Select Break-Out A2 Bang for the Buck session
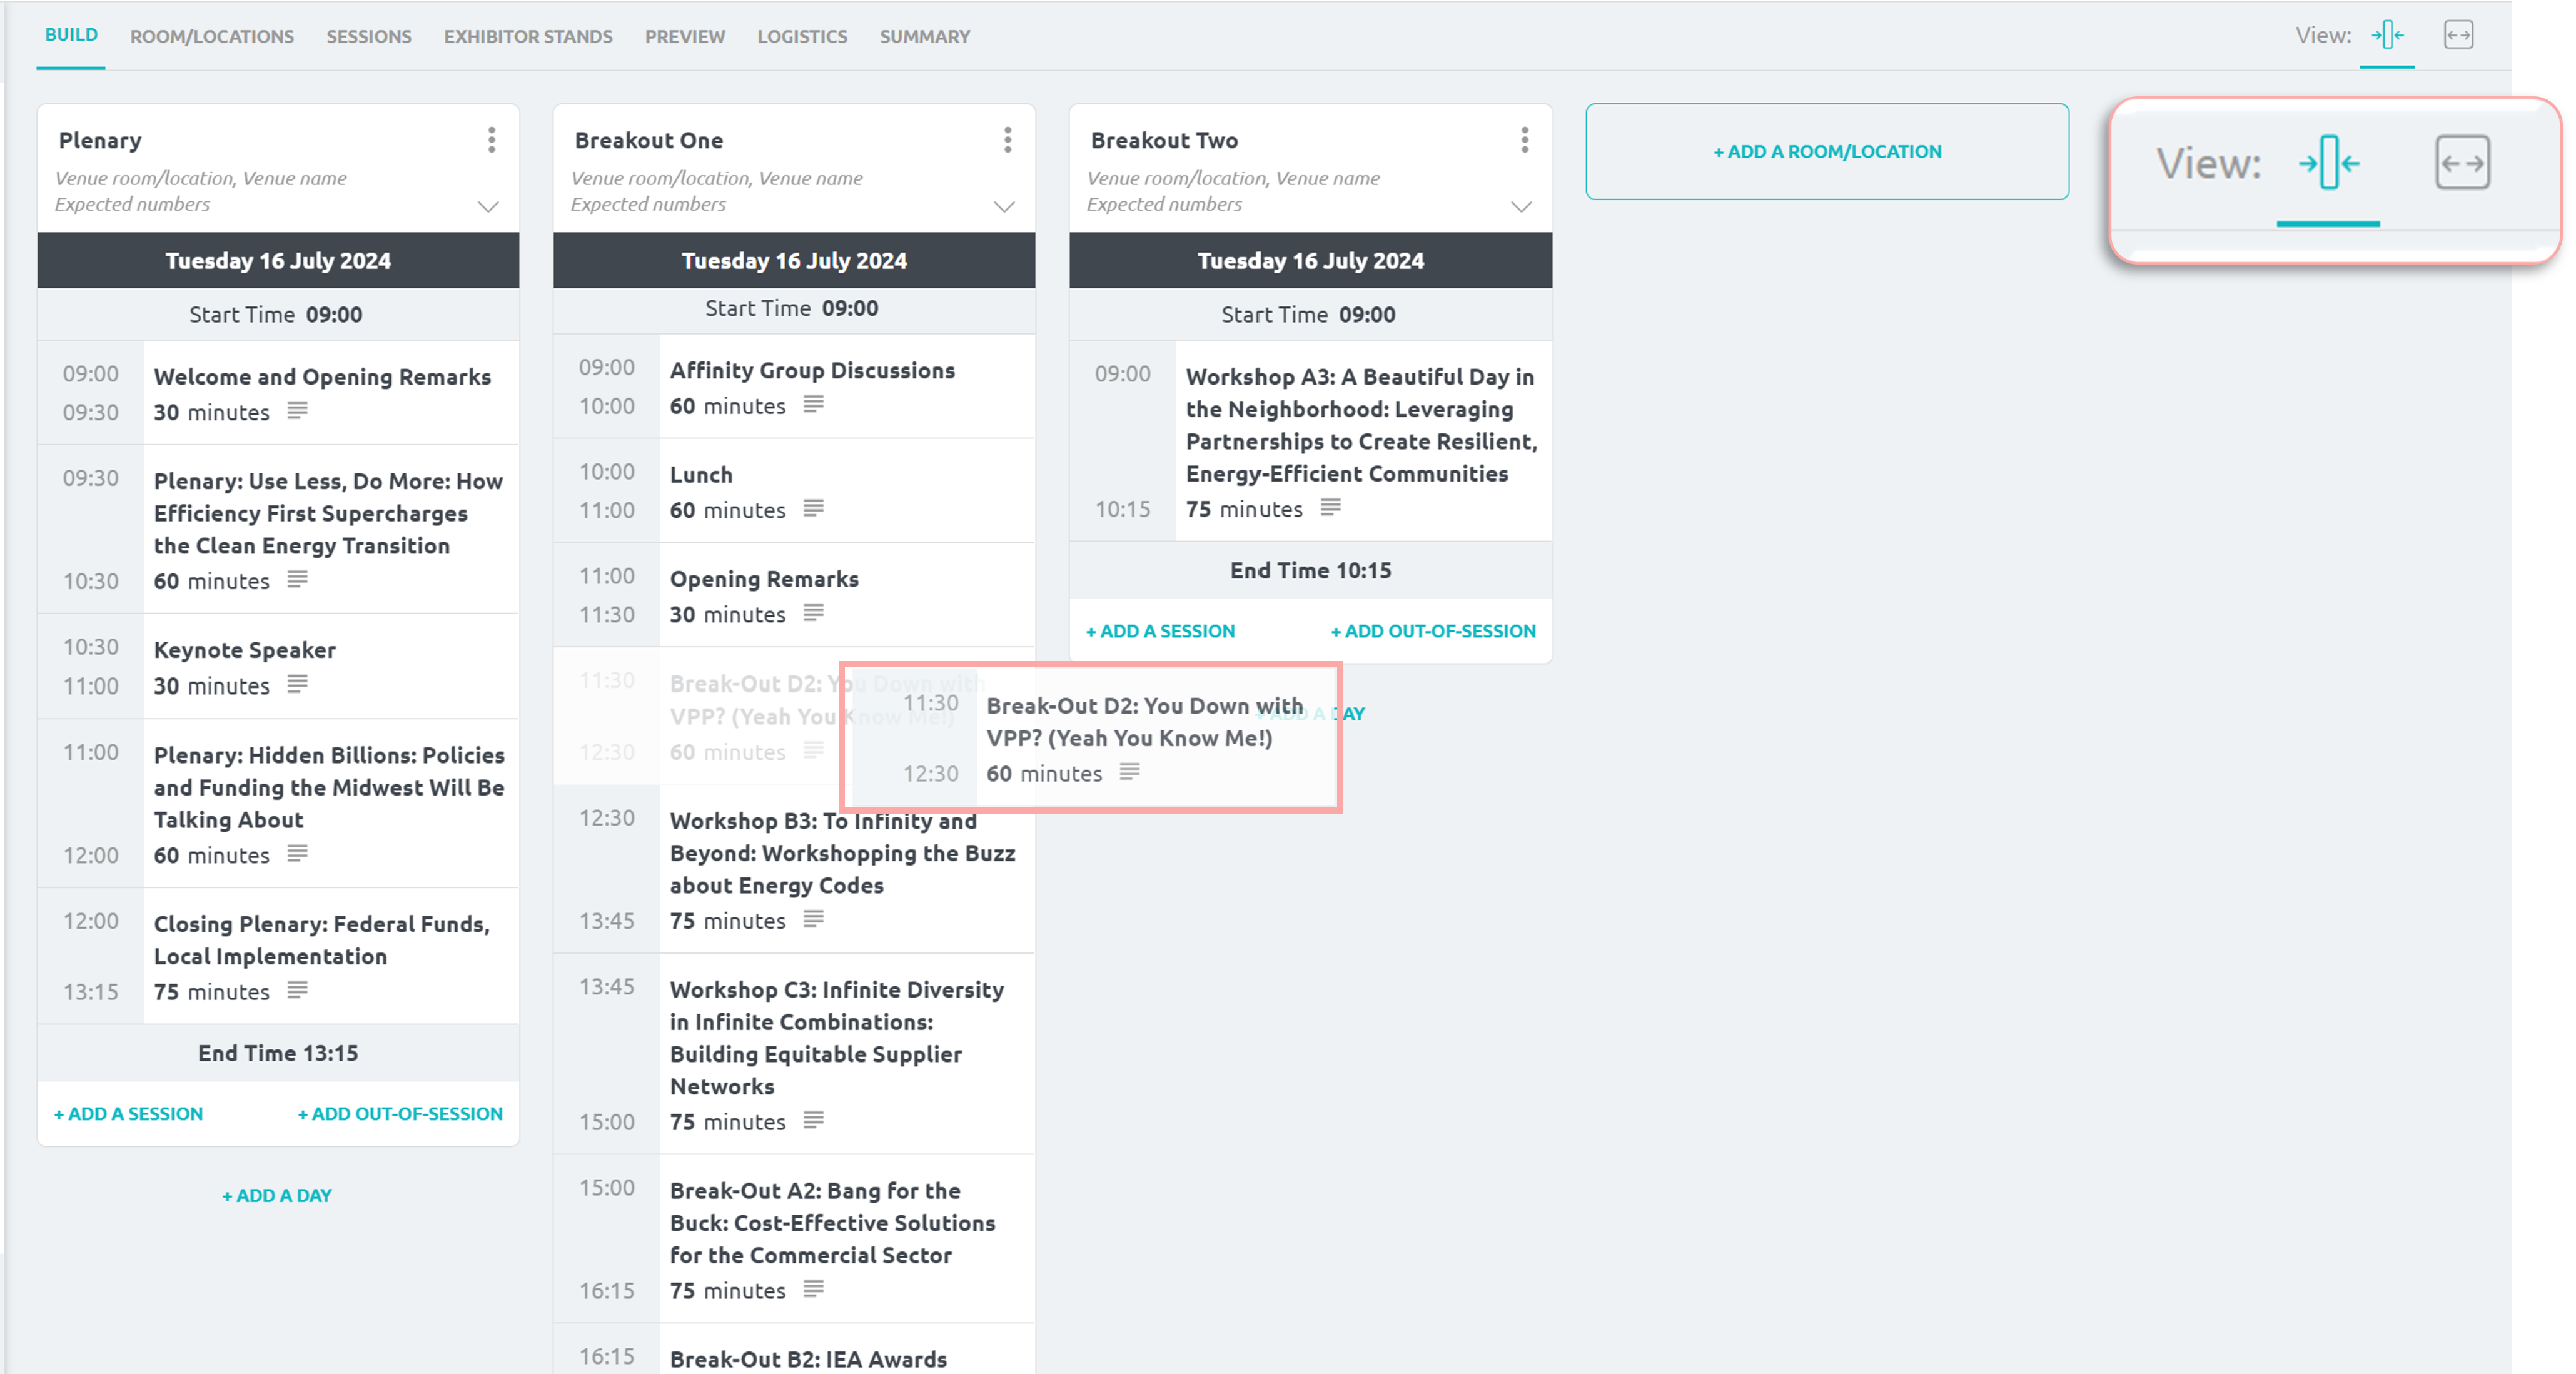This screenshot has width=2576, height=1374. tap(832, 1223)
